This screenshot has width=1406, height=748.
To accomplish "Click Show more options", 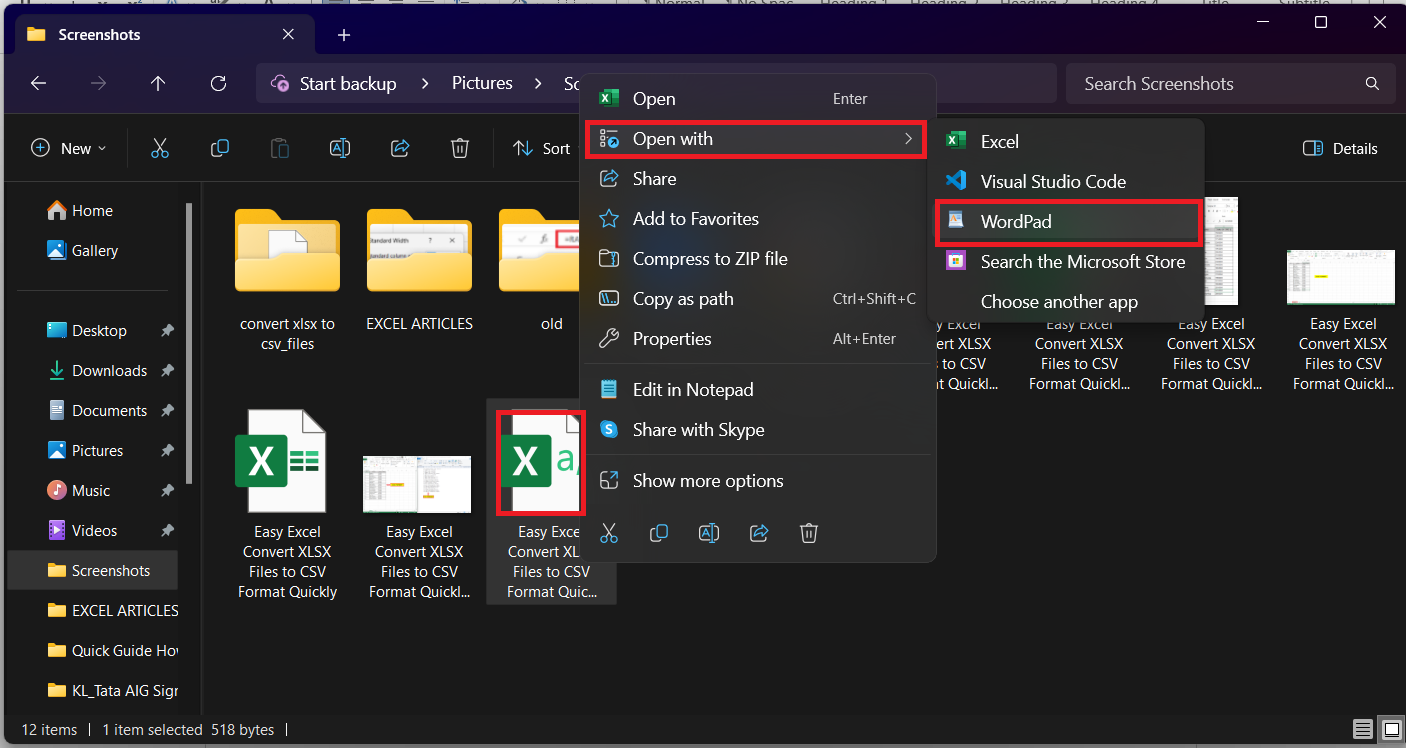I will coord(758,481).
